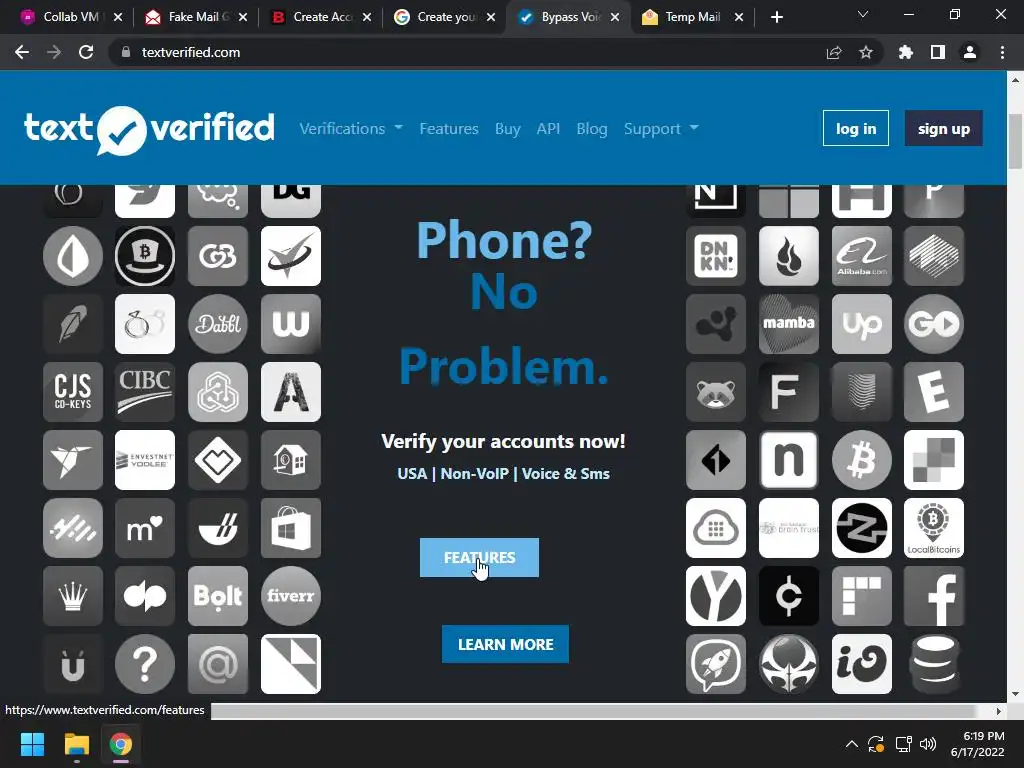Close the Google Create your tab
Image resolution: width=1024 pixels, height=768 pixels.
pyautogui.click(x=491, y=17)
